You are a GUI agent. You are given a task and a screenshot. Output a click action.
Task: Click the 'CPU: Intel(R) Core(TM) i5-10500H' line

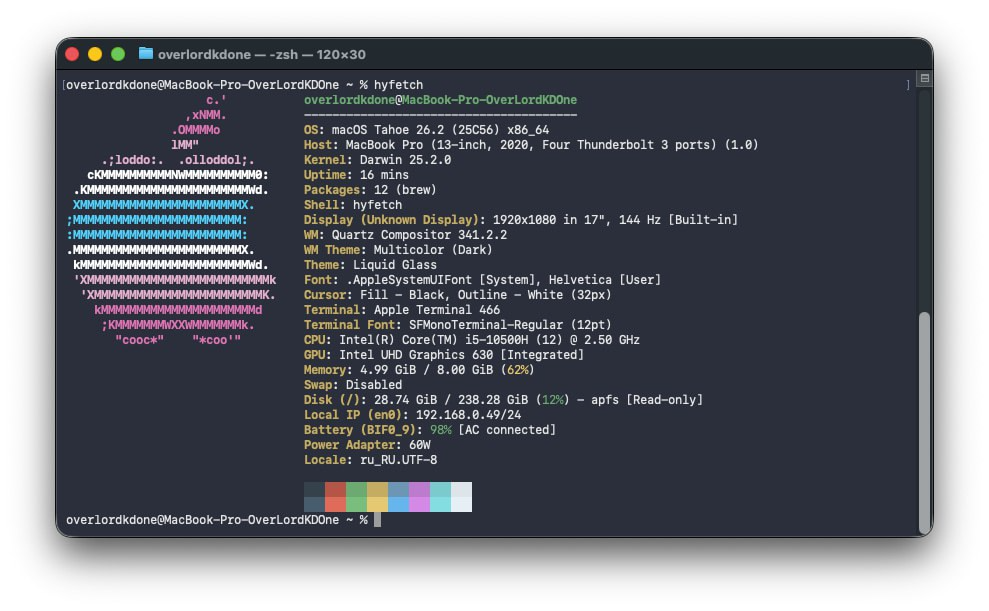472,340
